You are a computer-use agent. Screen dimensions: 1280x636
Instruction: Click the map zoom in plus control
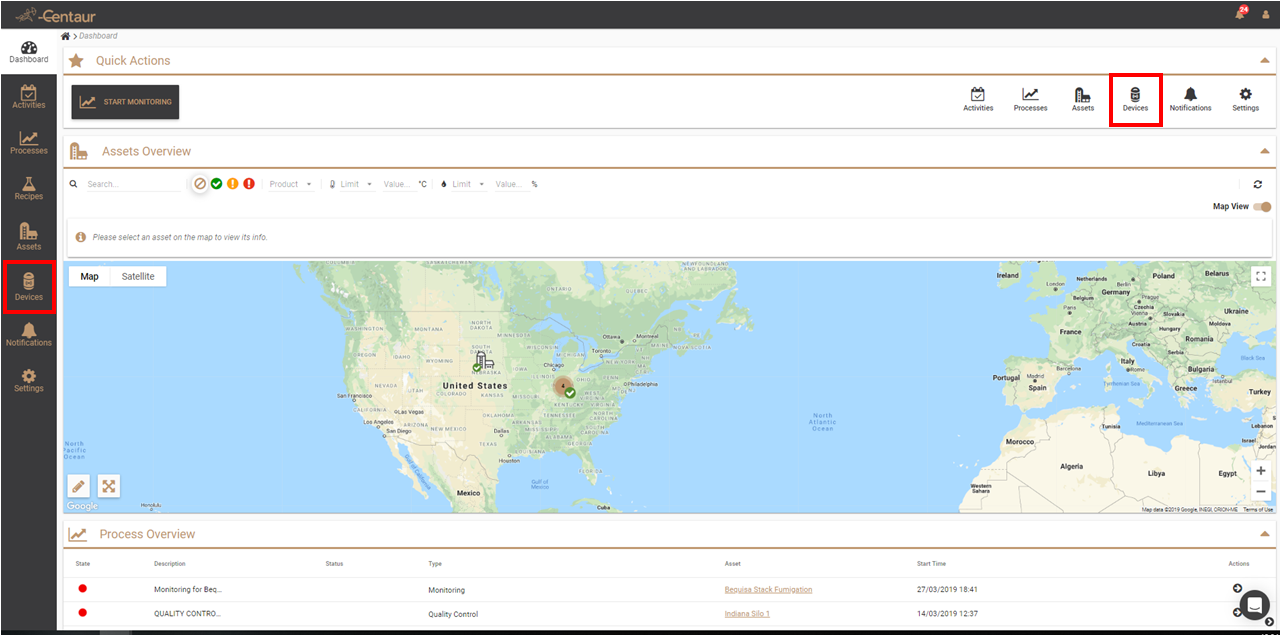(1261, 471)
